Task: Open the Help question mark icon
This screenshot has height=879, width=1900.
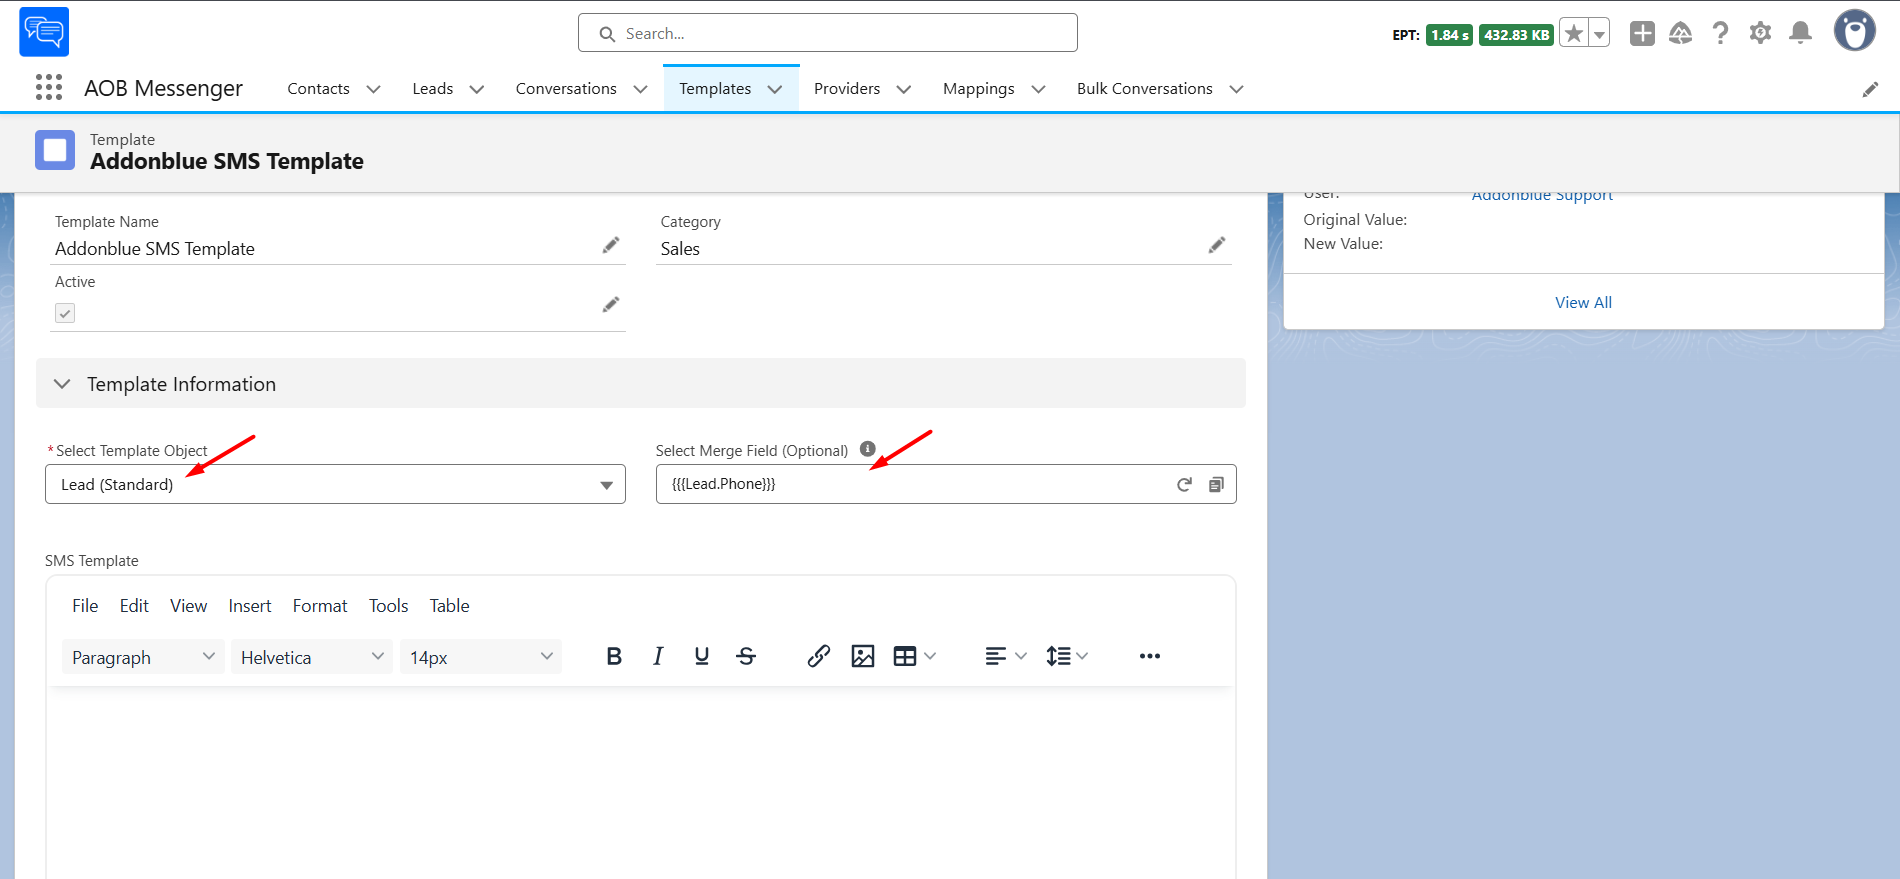Action: [1720, 34]
